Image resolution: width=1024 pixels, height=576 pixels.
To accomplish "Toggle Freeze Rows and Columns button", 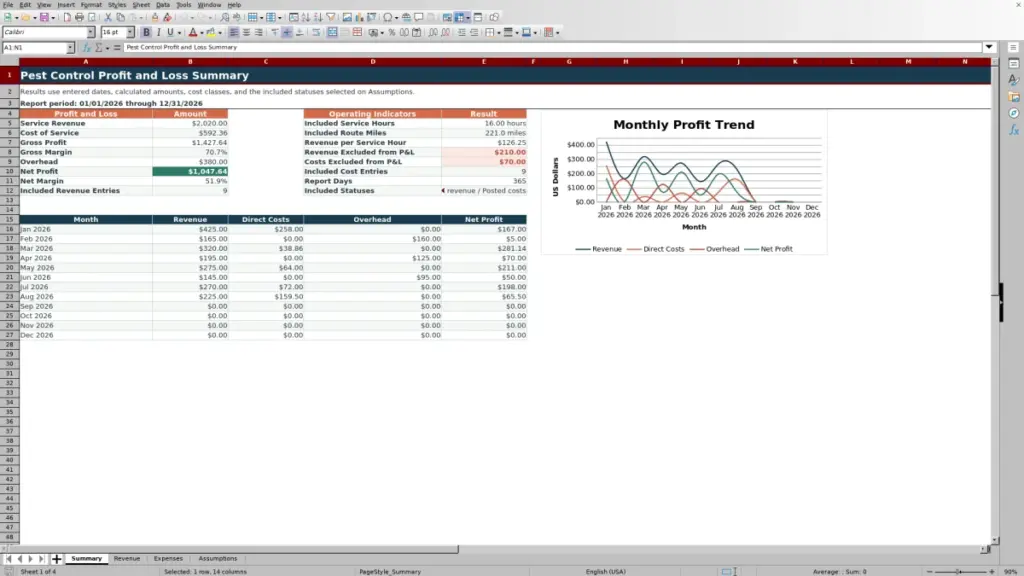I will [460, 18].
